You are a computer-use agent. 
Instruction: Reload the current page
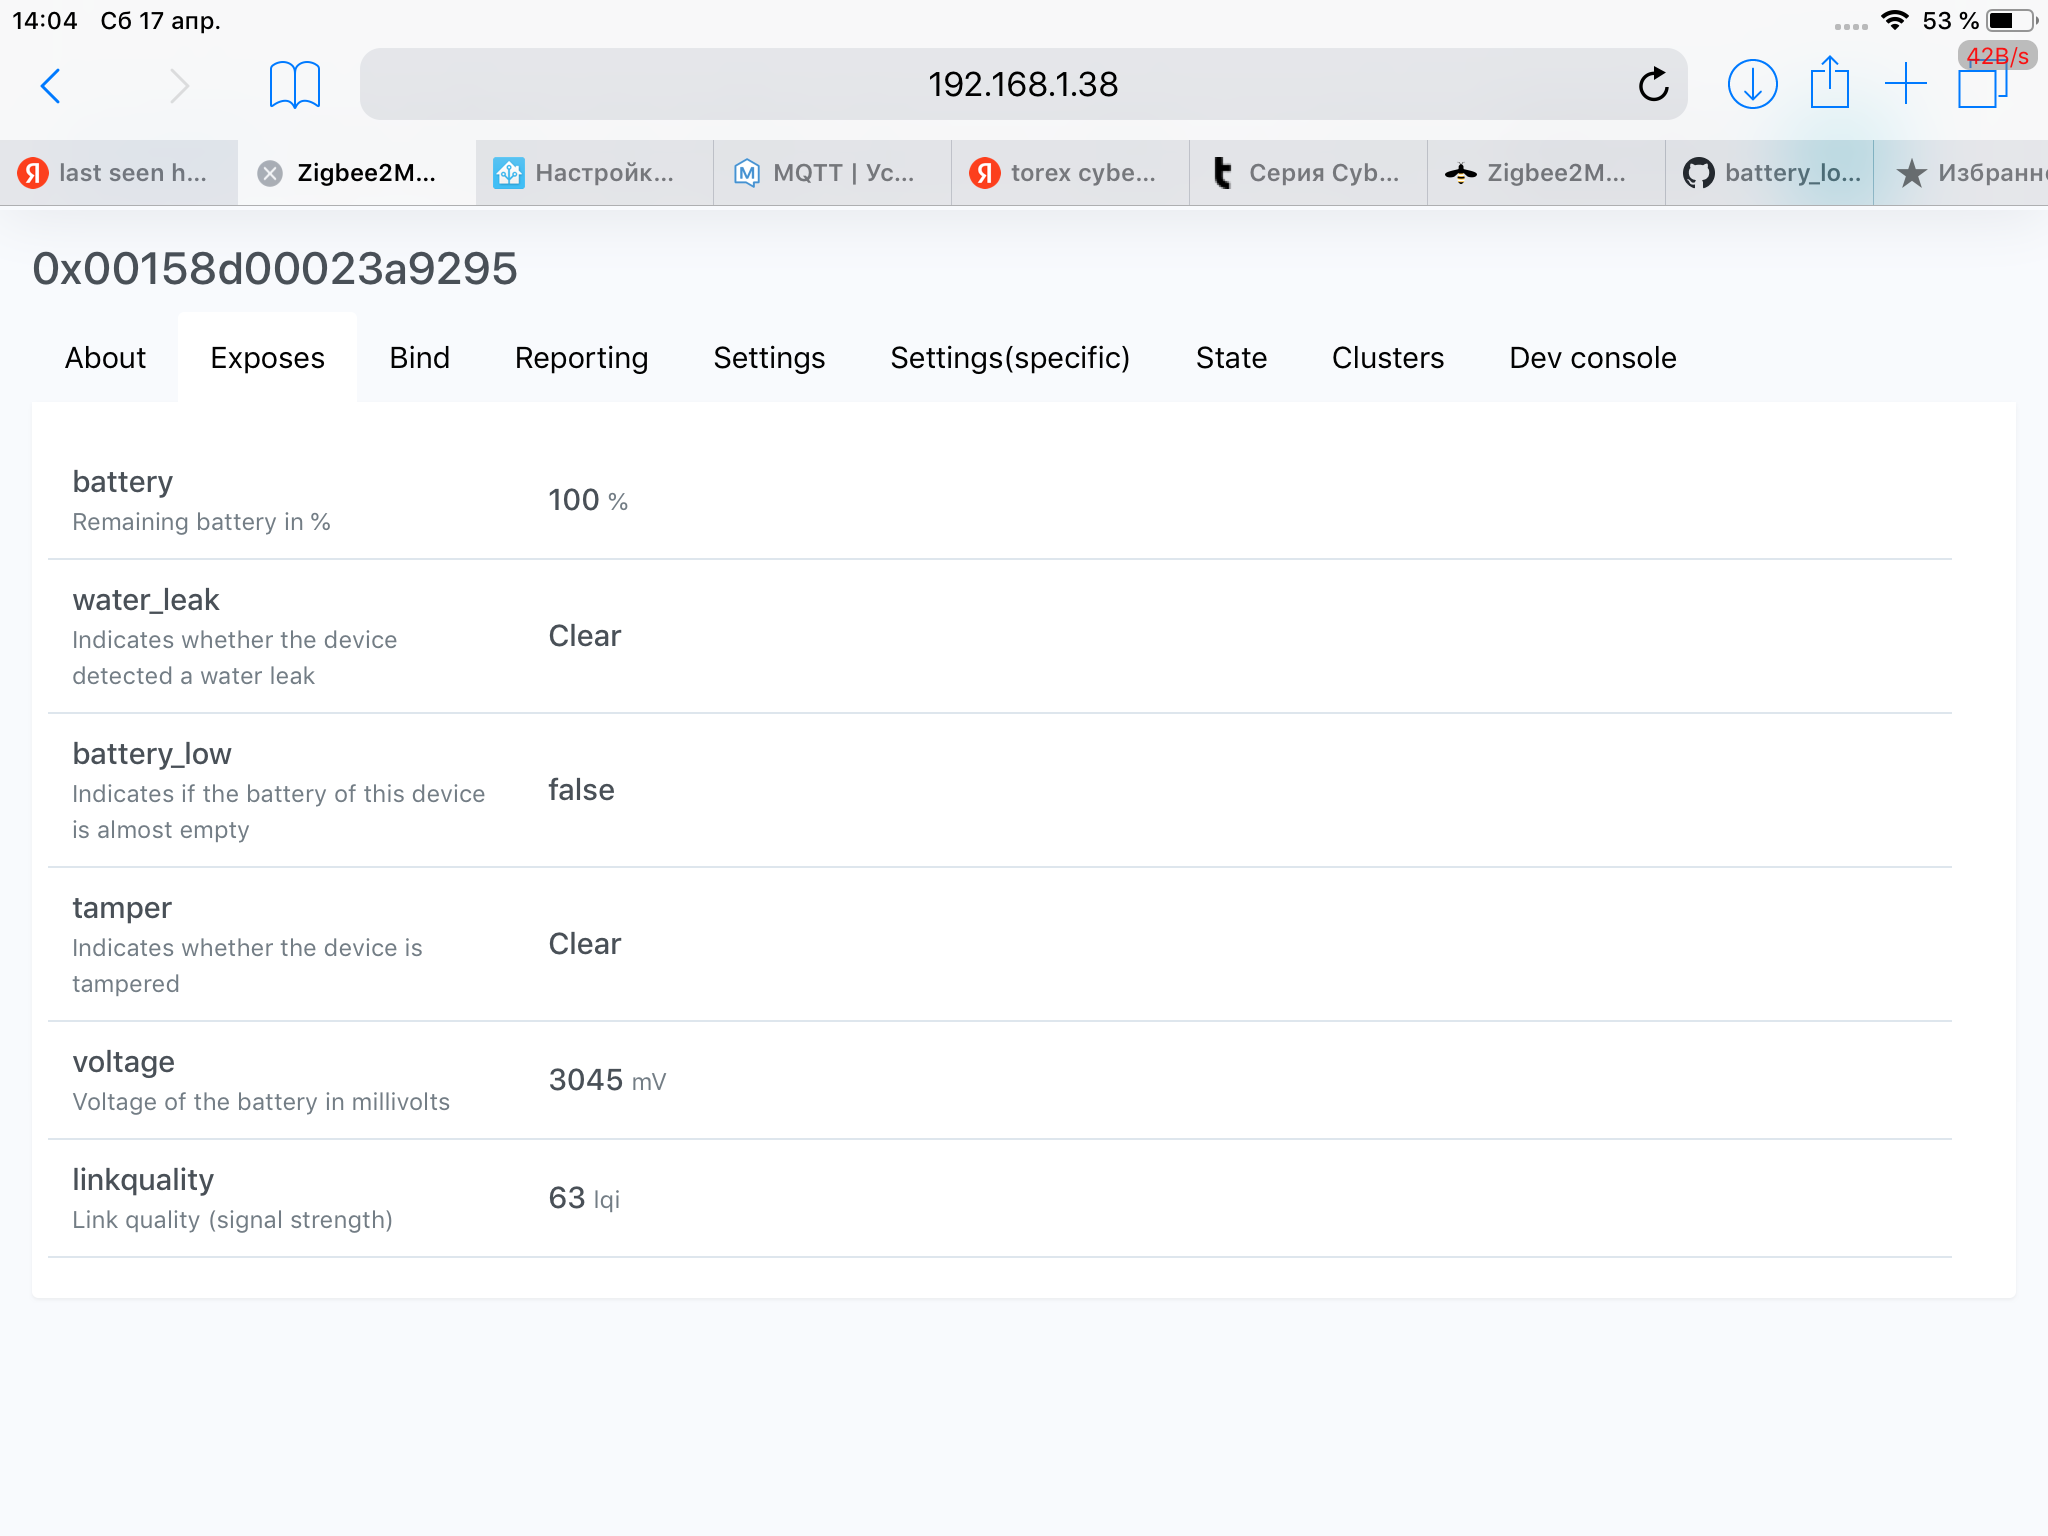(1655, 84)
